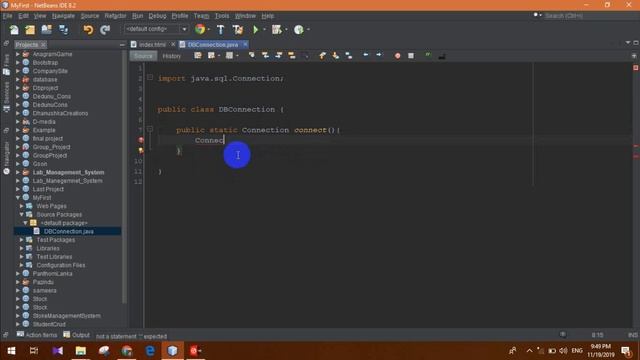The image size is (640, 360).
Task: Click the red stop macro recording icon
Action: (x=398, y=56)
